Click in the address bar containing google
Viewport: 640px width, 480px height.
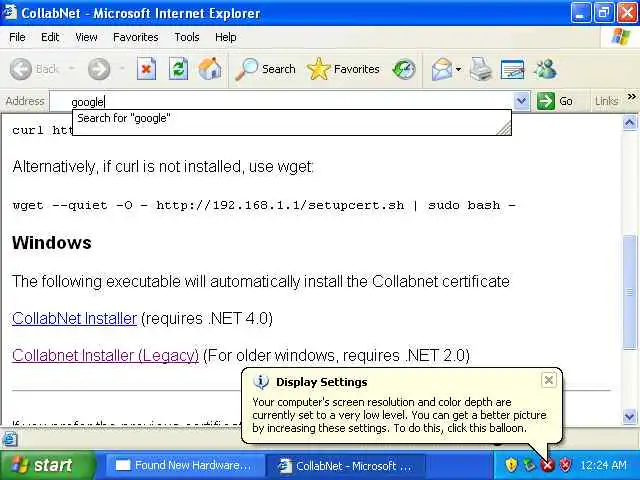[282, 101]
